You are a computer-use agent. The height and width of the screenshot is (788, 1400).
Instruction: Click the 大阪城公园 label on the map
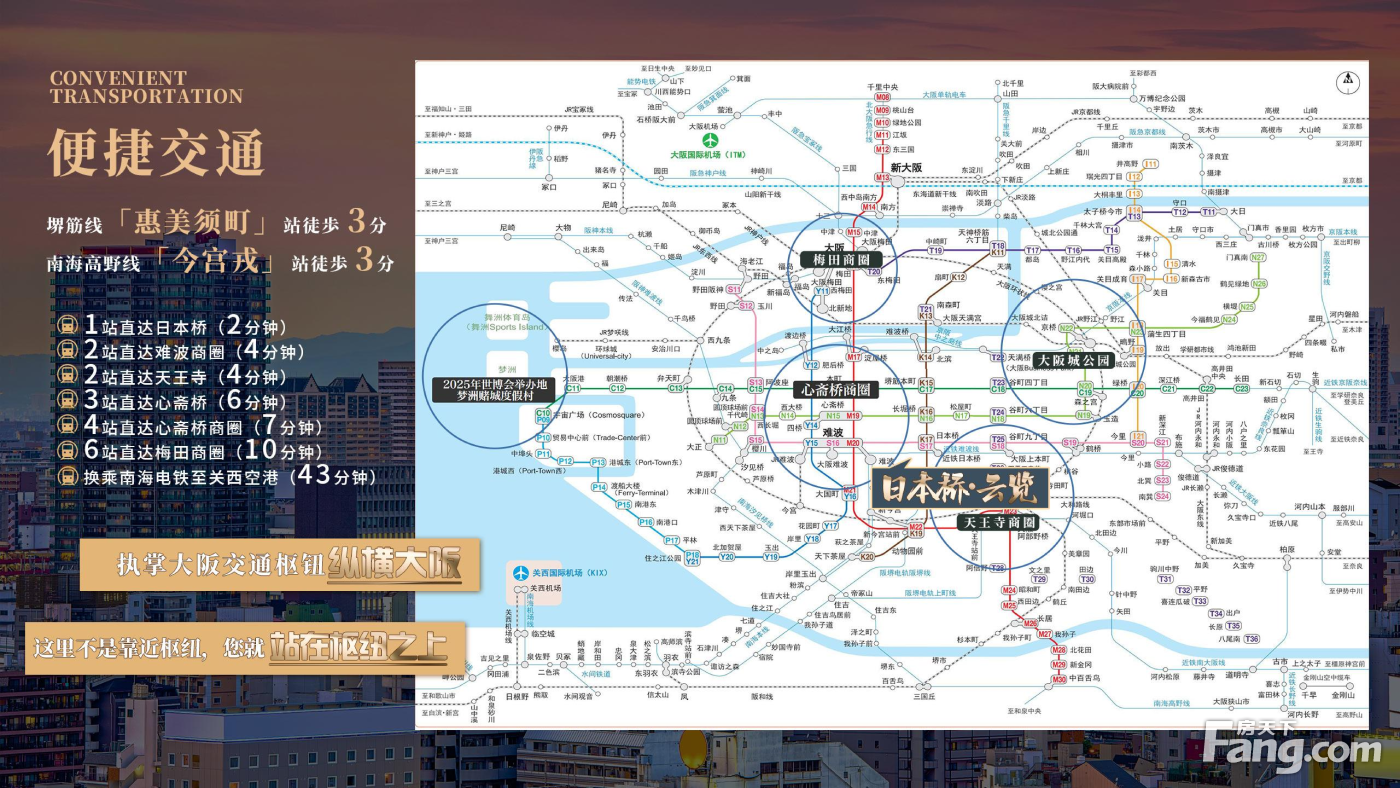pyautogui.click(x=1073, y=360)
